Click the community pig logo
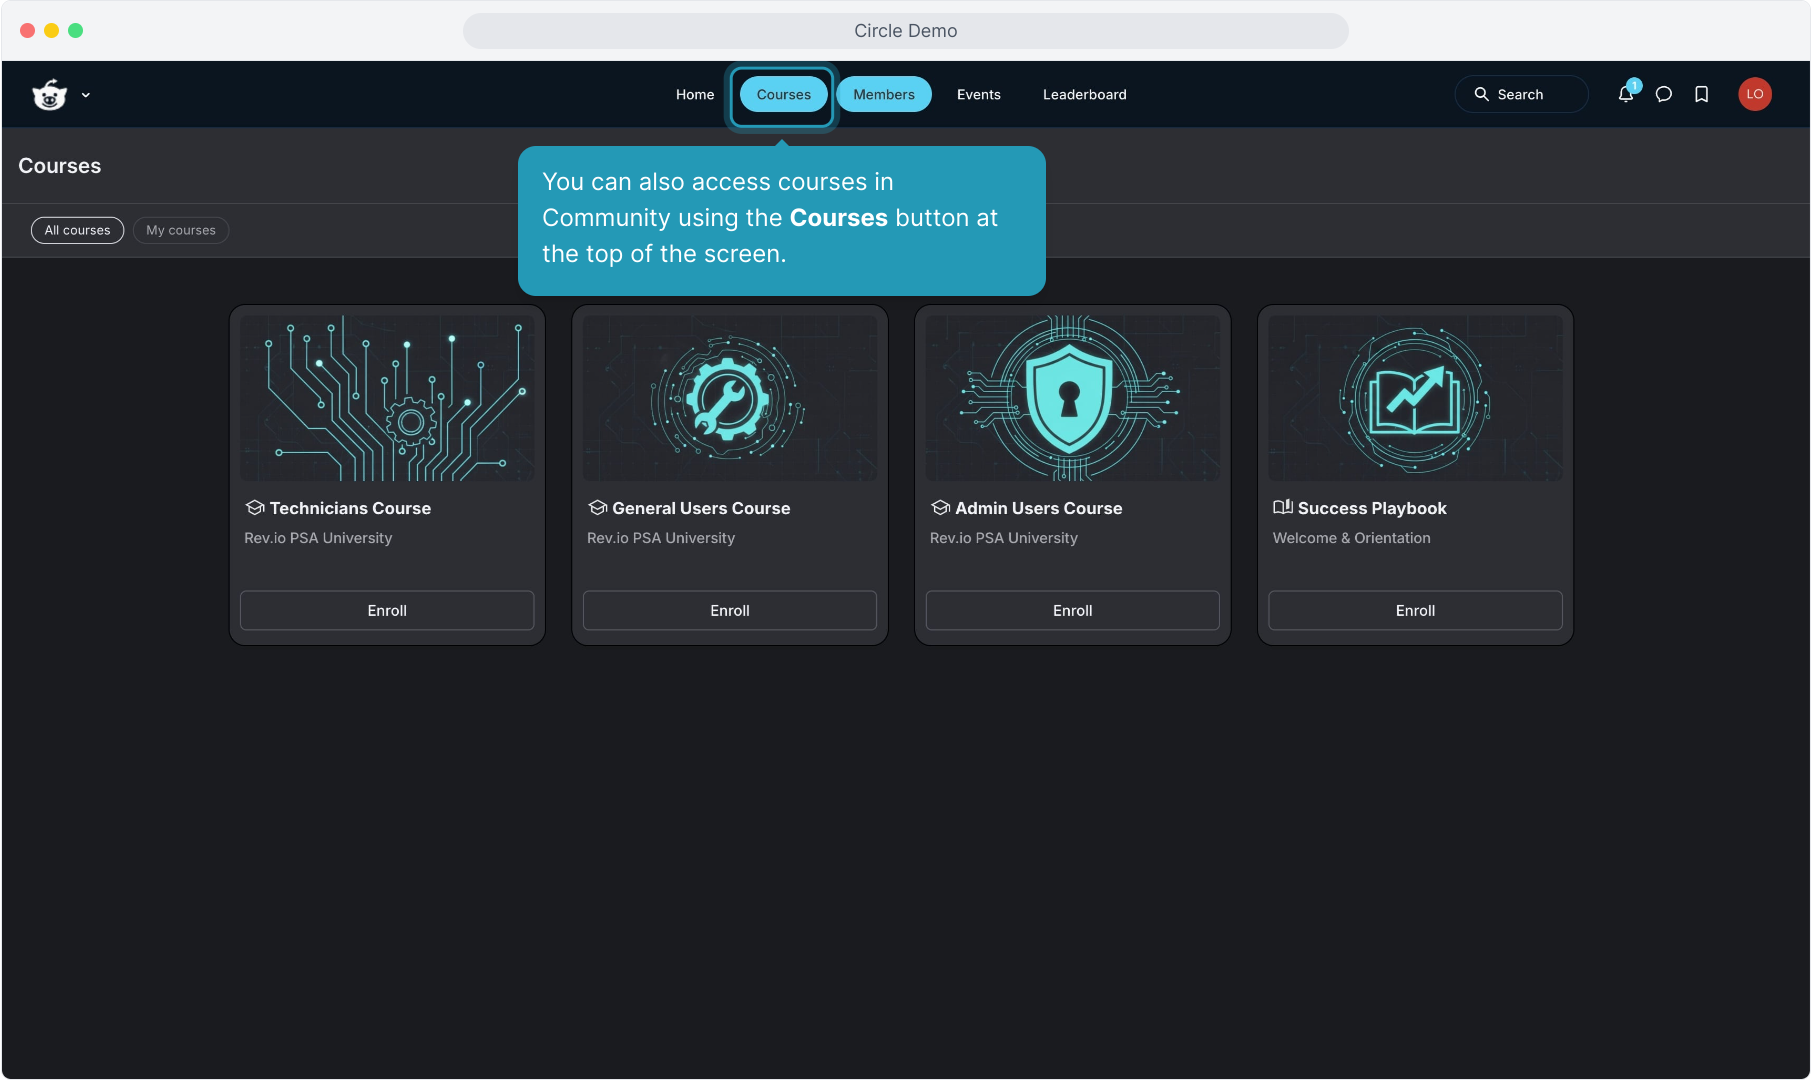Screen dimensions: 1812x1080 point(49,95)
